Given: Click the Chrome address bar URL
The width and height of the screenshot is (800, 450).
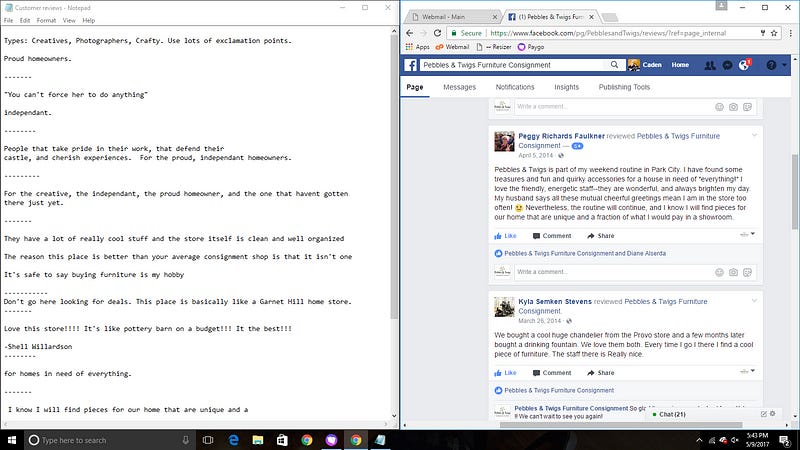Looking at the screenshot, I should (608, 33).
